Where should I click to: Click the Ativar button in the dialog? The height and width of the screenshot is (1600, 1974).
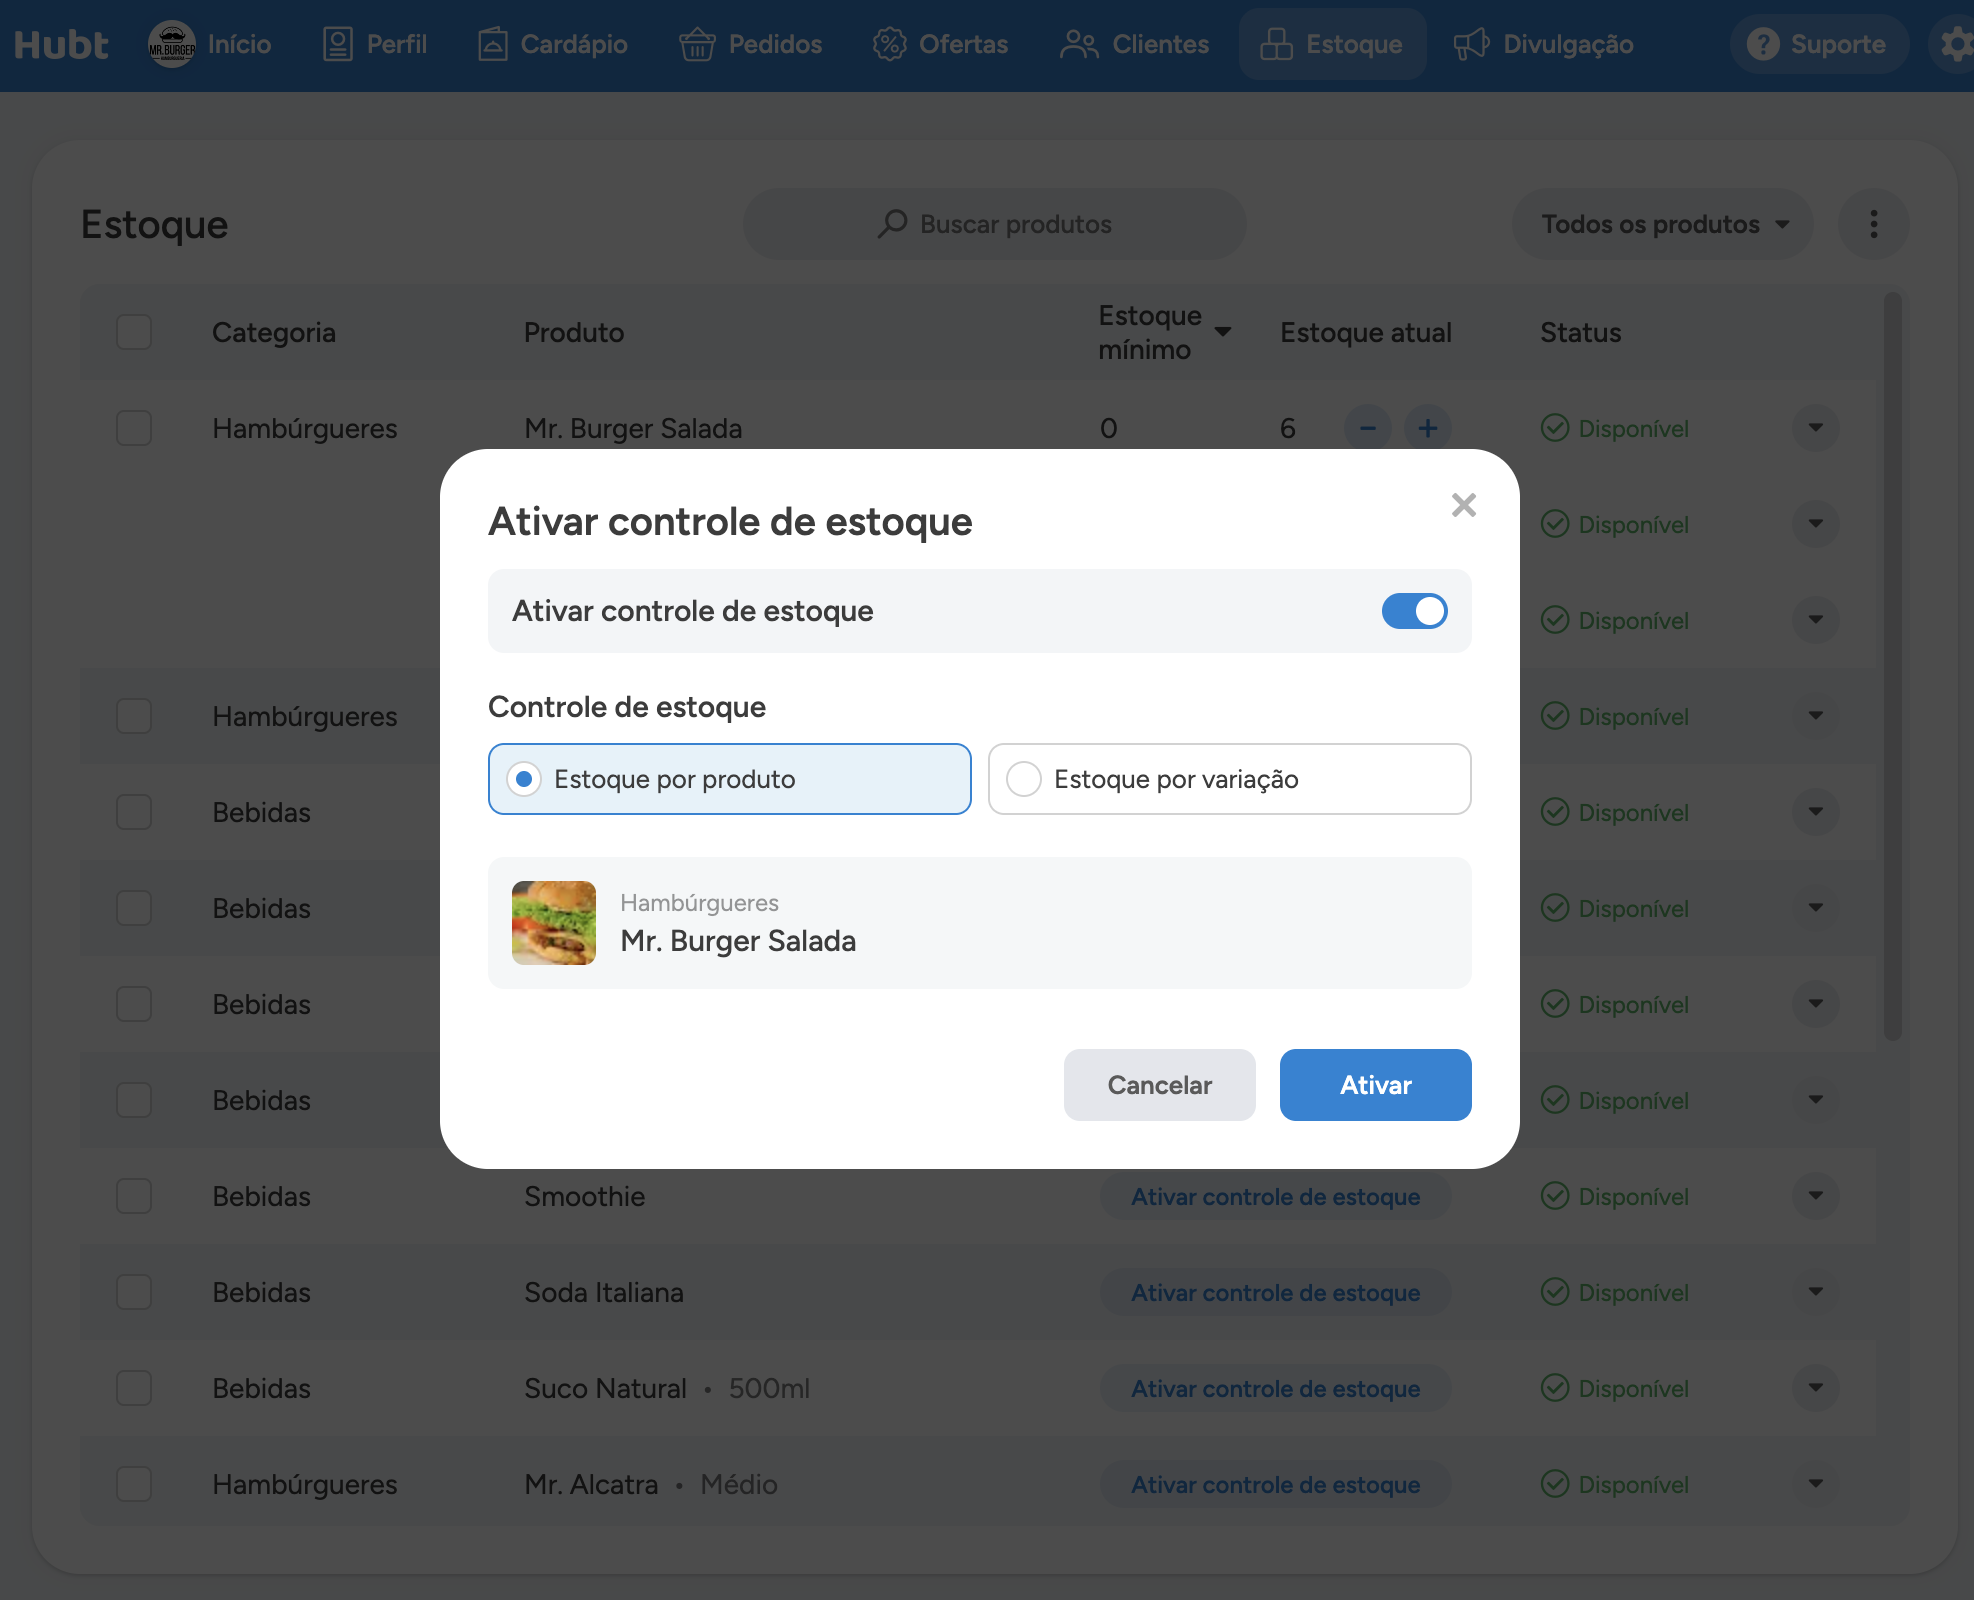point(1376,1085)
